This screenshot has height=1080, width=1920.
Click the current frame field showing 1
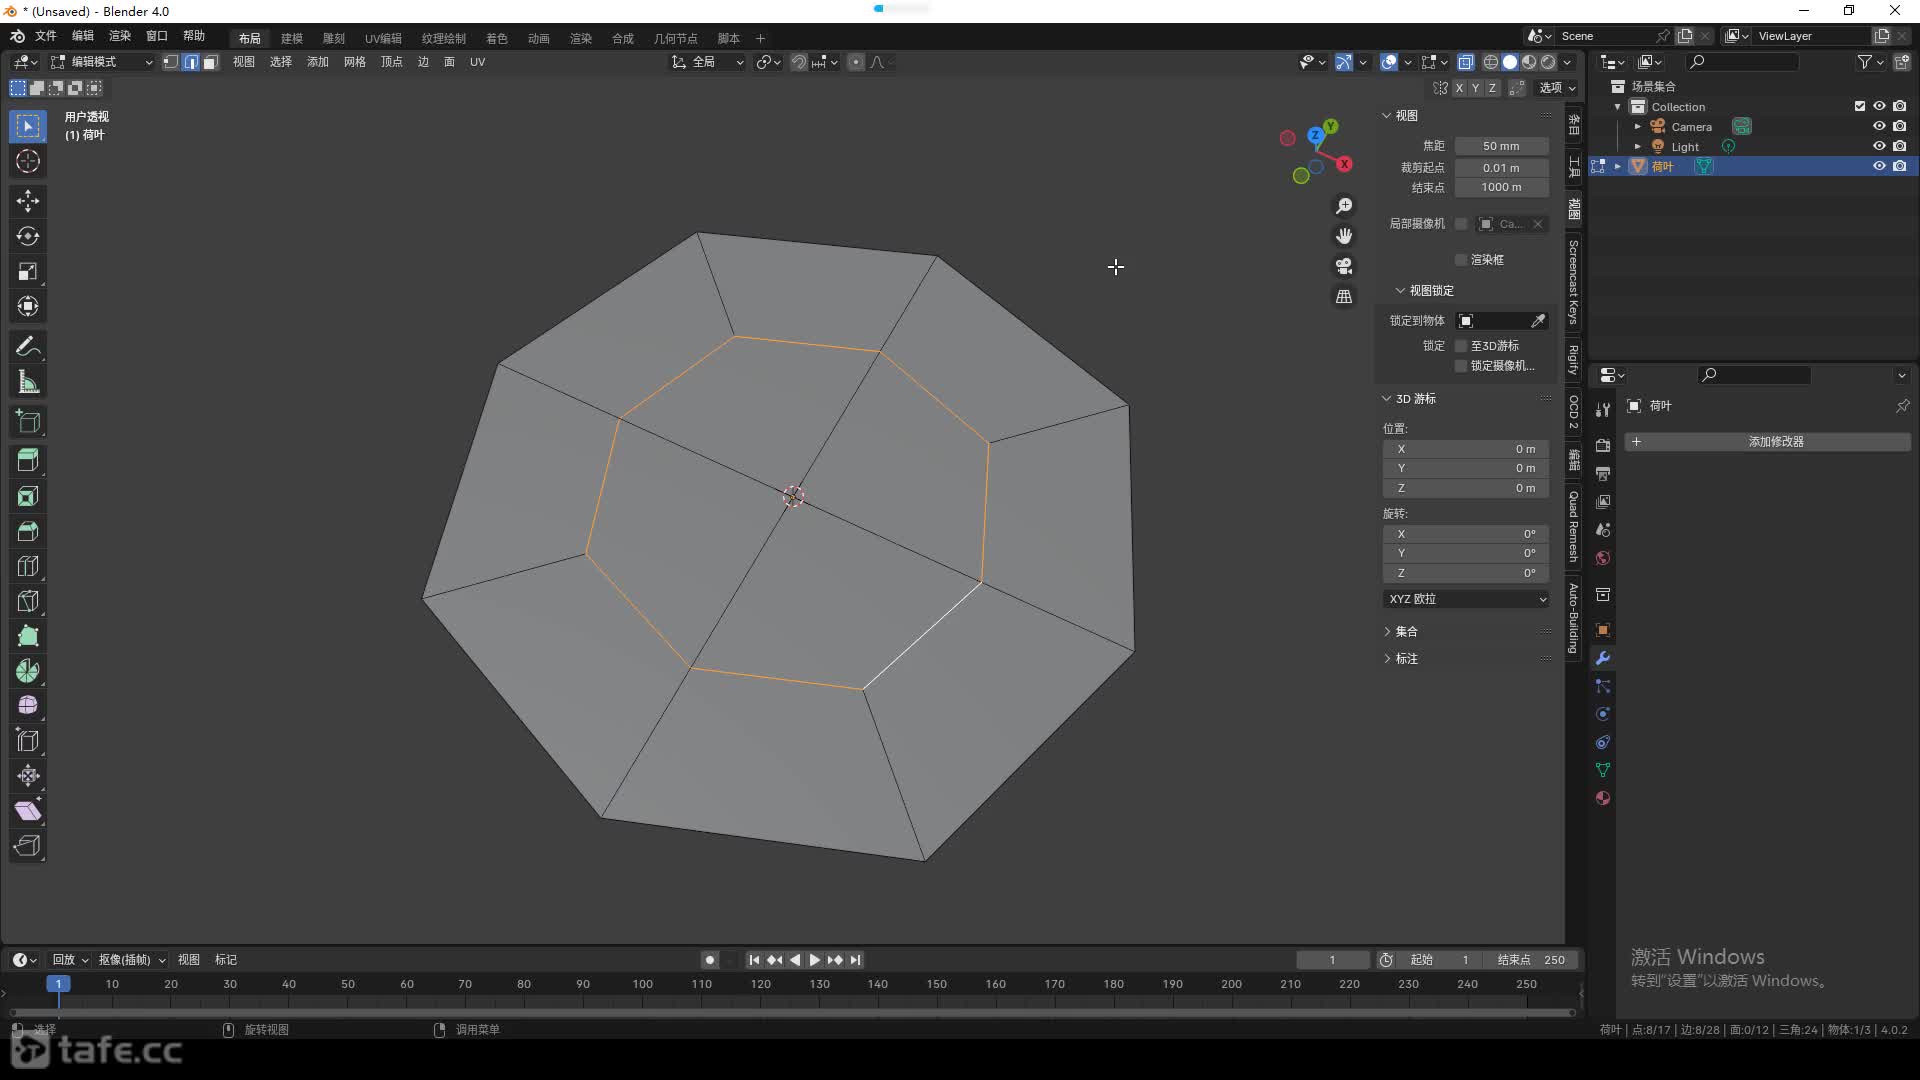pyautogui.click(x=1333, y=960)
